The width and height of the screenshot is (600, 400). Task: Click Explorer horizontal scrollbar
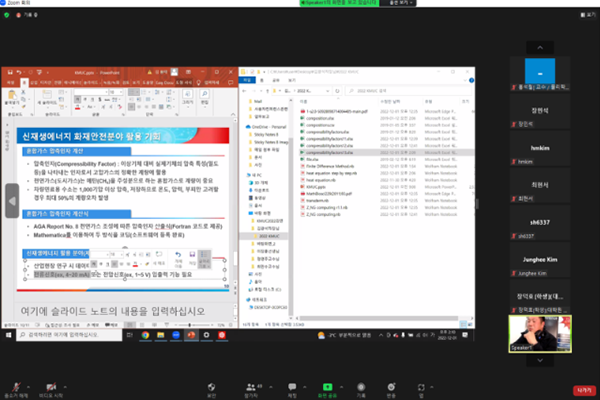tap(379, 318)
